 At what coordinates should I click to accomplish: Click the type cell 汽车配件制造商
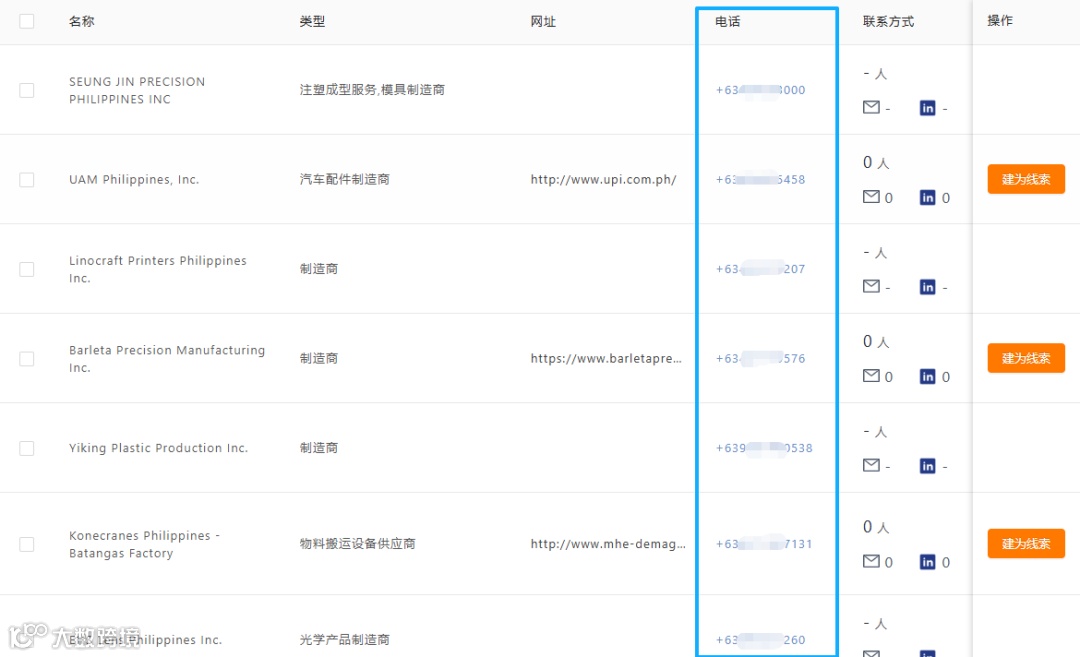point(344,179)
